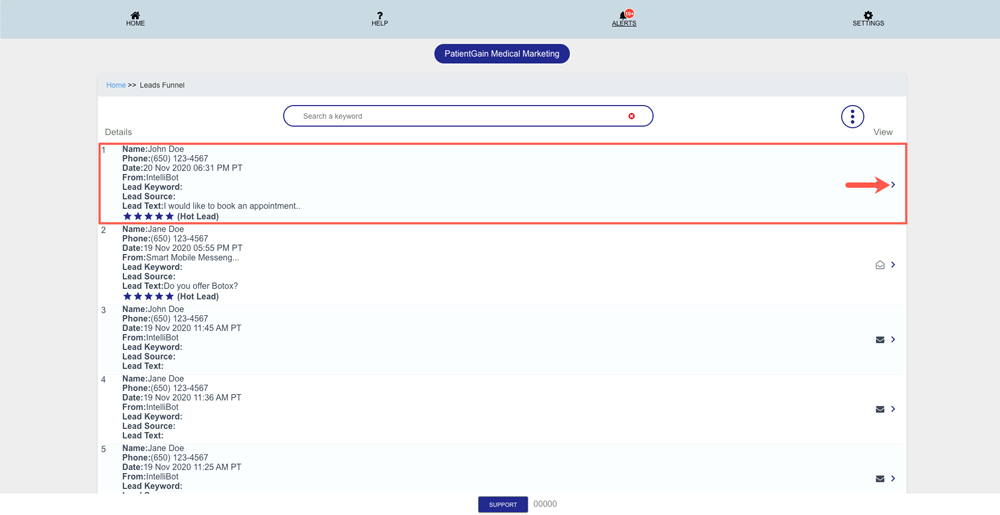Click 'Smart Mobile Messeng...' source text
The width and height of the screenshot is (1000, 515).
[x=193, y=258]
